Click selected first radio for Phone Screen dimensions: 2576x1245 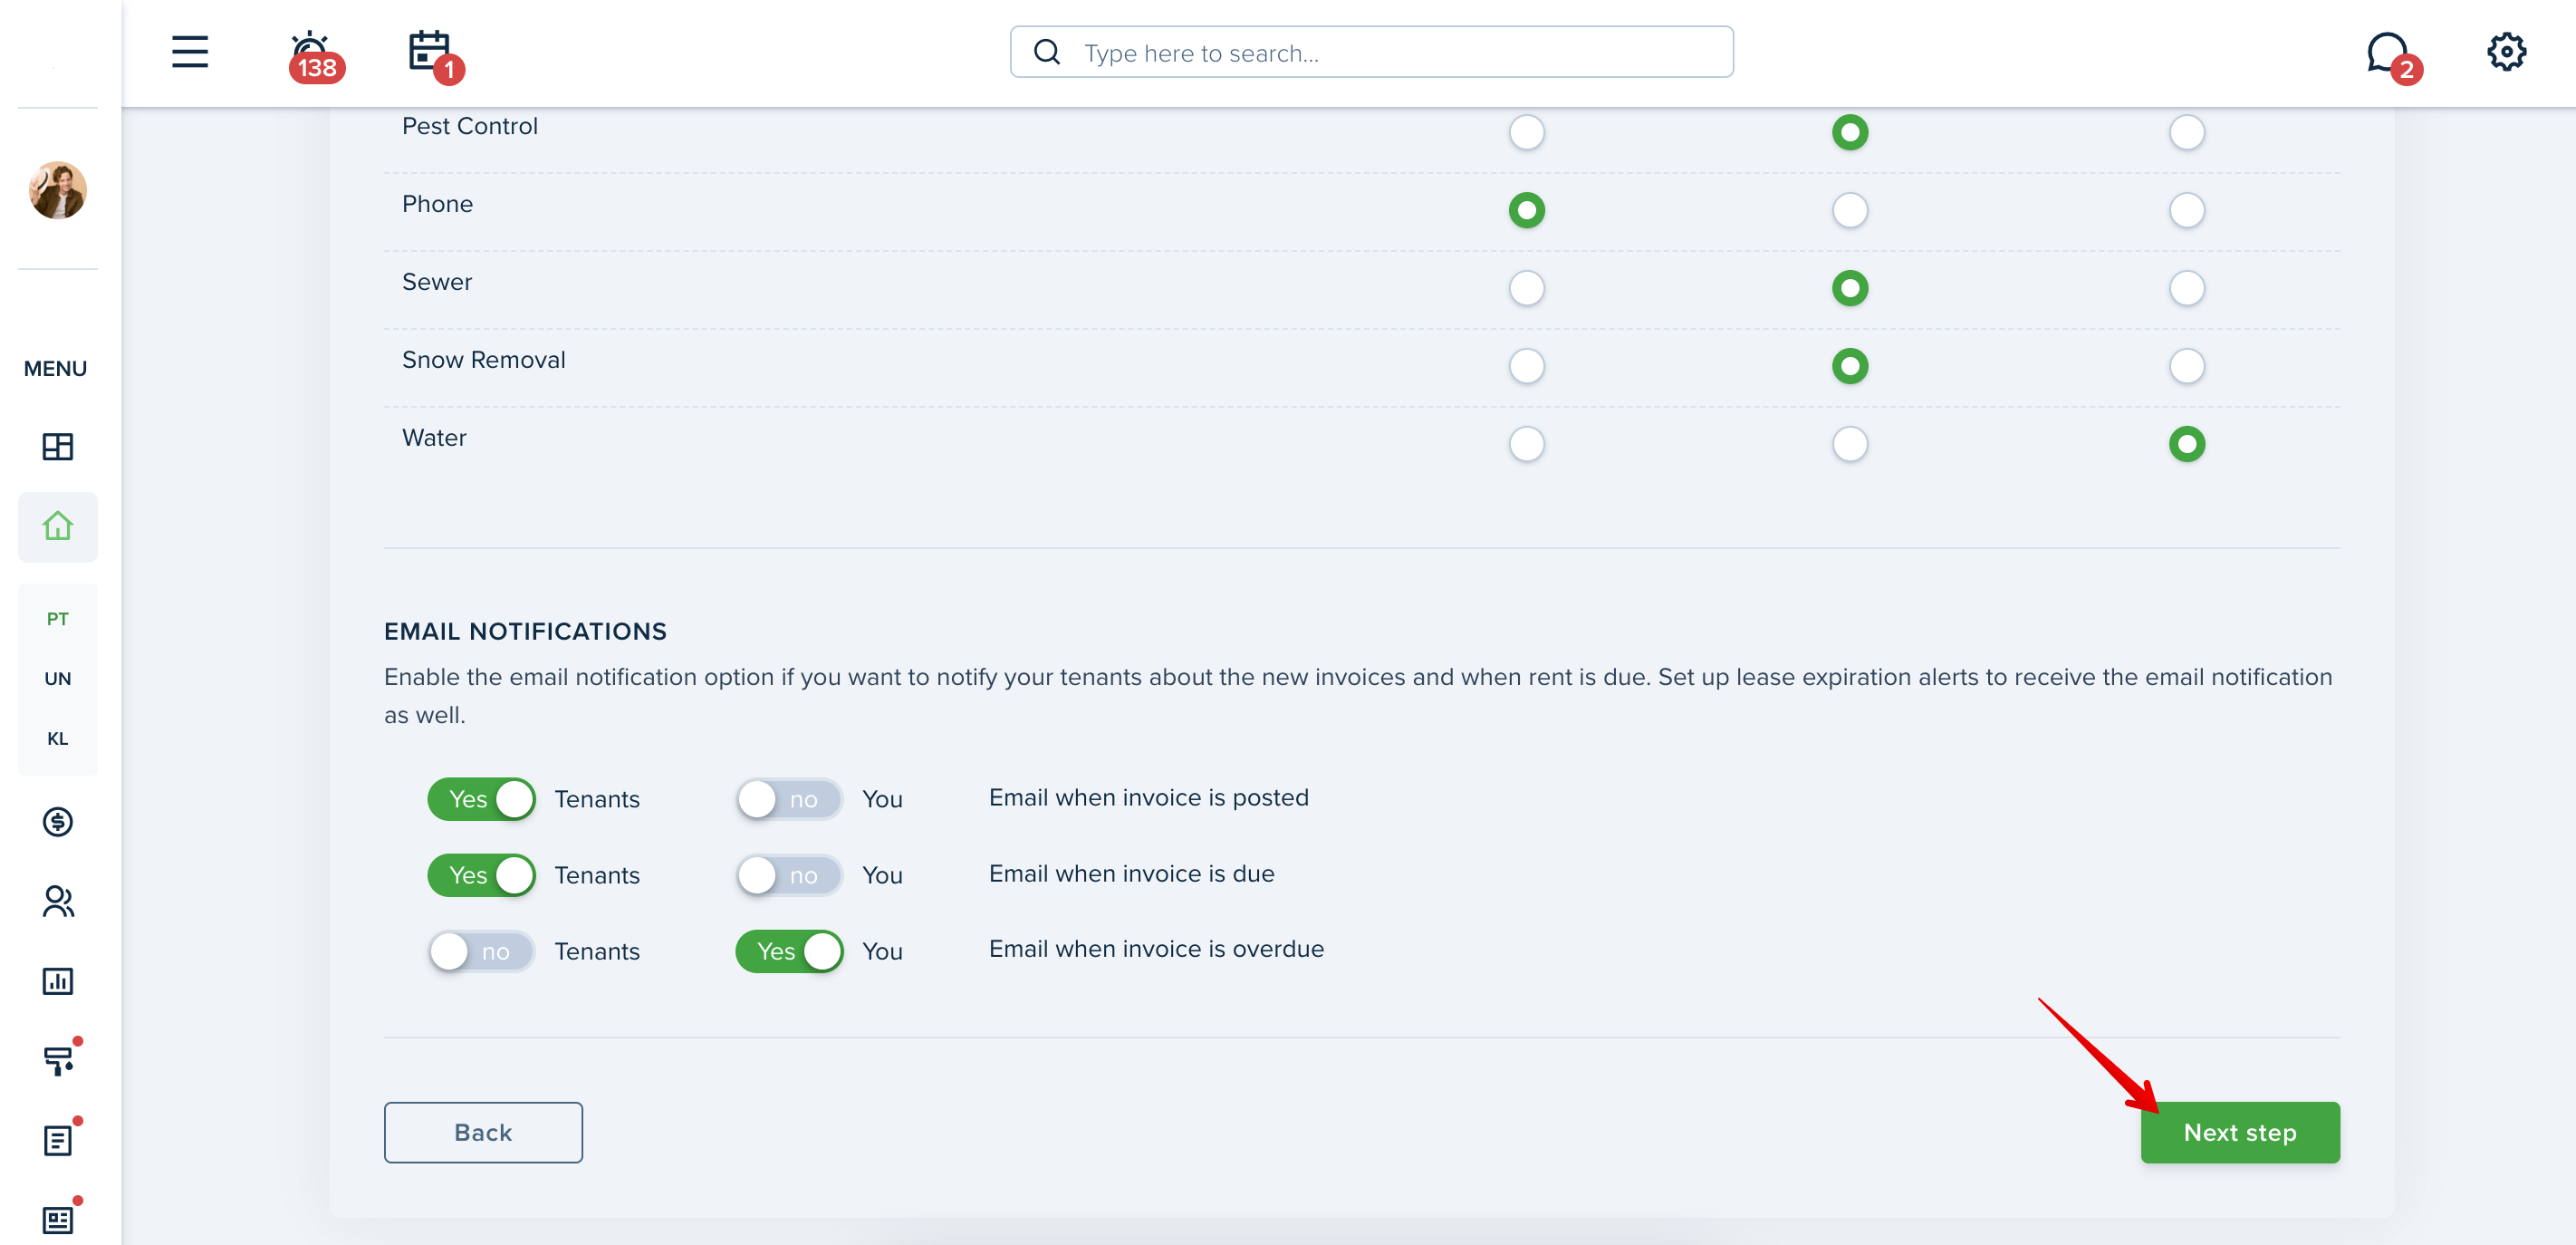tap(1527, 210)
